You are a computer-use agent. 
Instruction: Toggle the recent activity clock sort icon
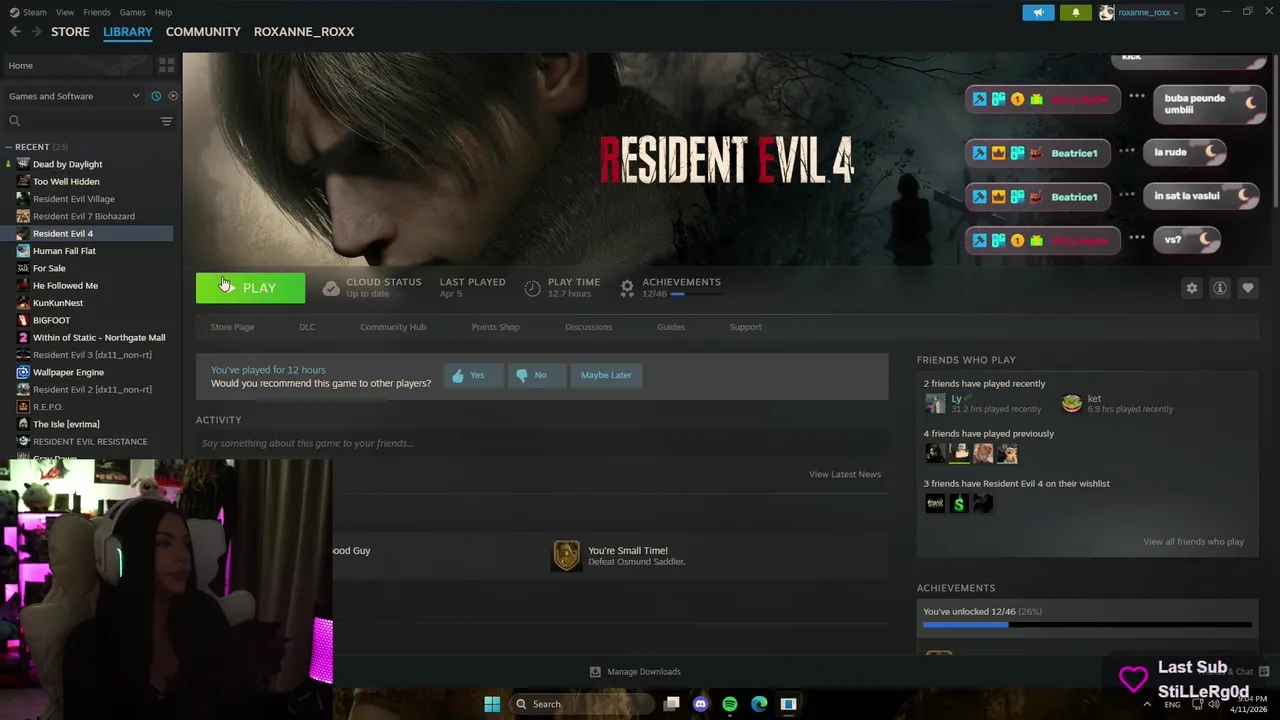(x=156, y=96)
